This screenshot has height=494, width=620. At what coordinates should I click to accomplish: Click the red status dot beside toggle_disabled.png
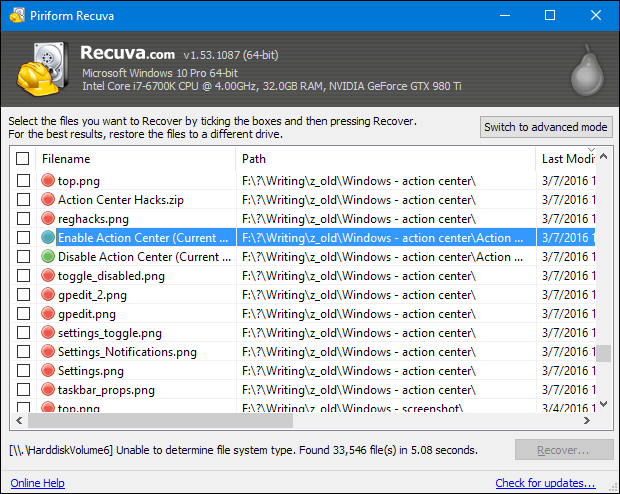(x=48, y=275)
